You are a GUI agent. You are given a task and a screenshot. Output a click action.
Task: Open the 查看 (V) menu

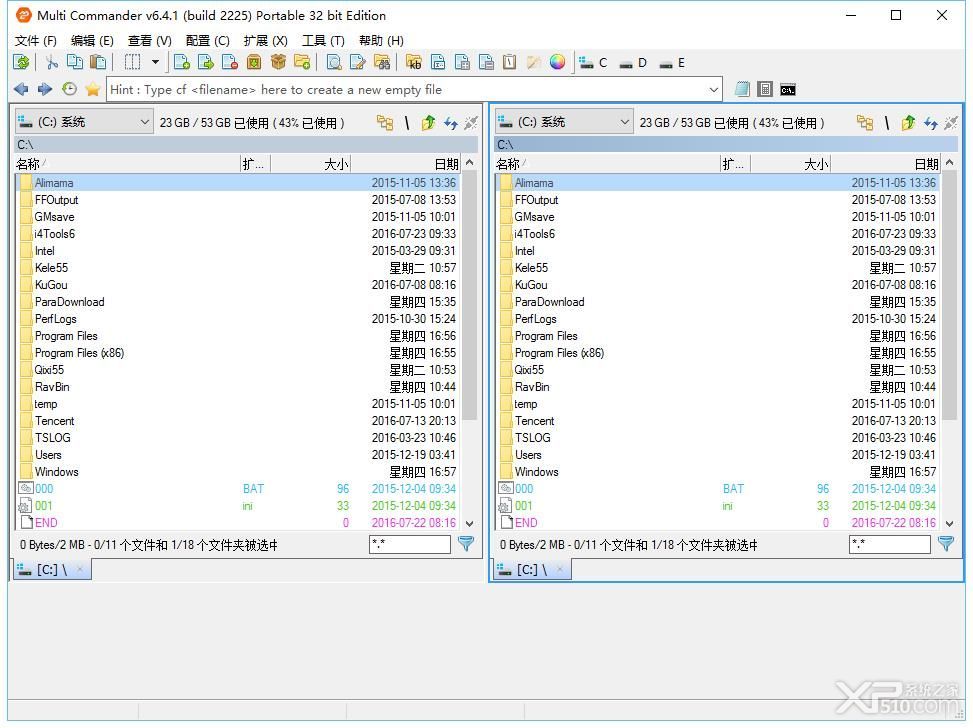click(150, 41)
